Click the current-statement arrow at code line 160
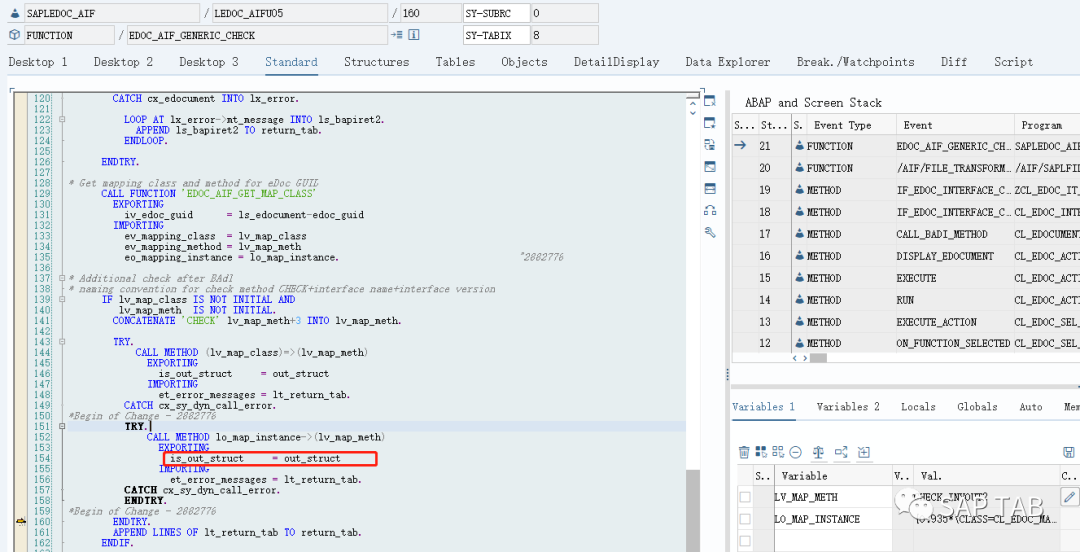The image size is (1080, 552). (x=21, y=522)
